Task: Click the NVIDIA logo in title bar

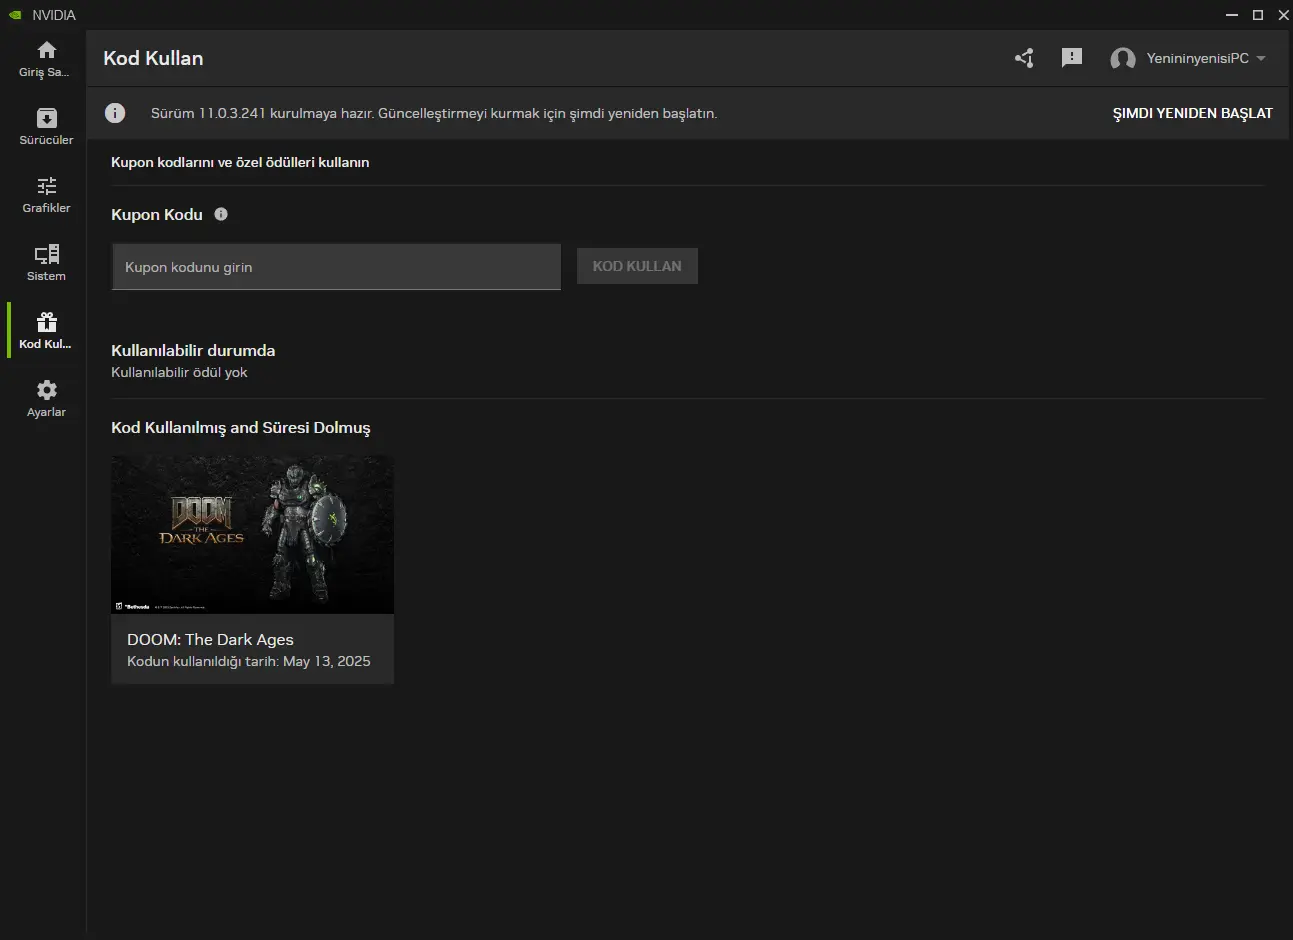Action: [x=15, y=15]
